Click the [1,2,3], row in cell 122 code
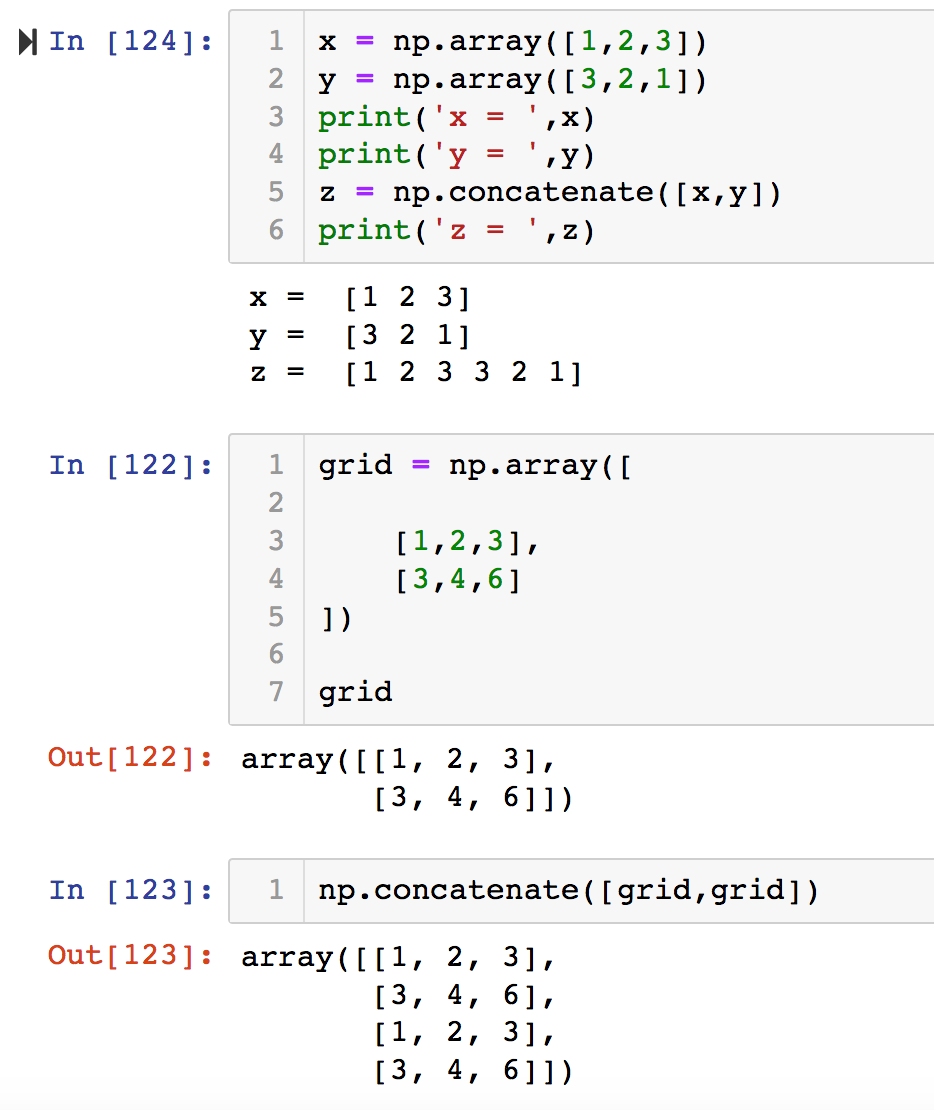 [x=467, y=542]
